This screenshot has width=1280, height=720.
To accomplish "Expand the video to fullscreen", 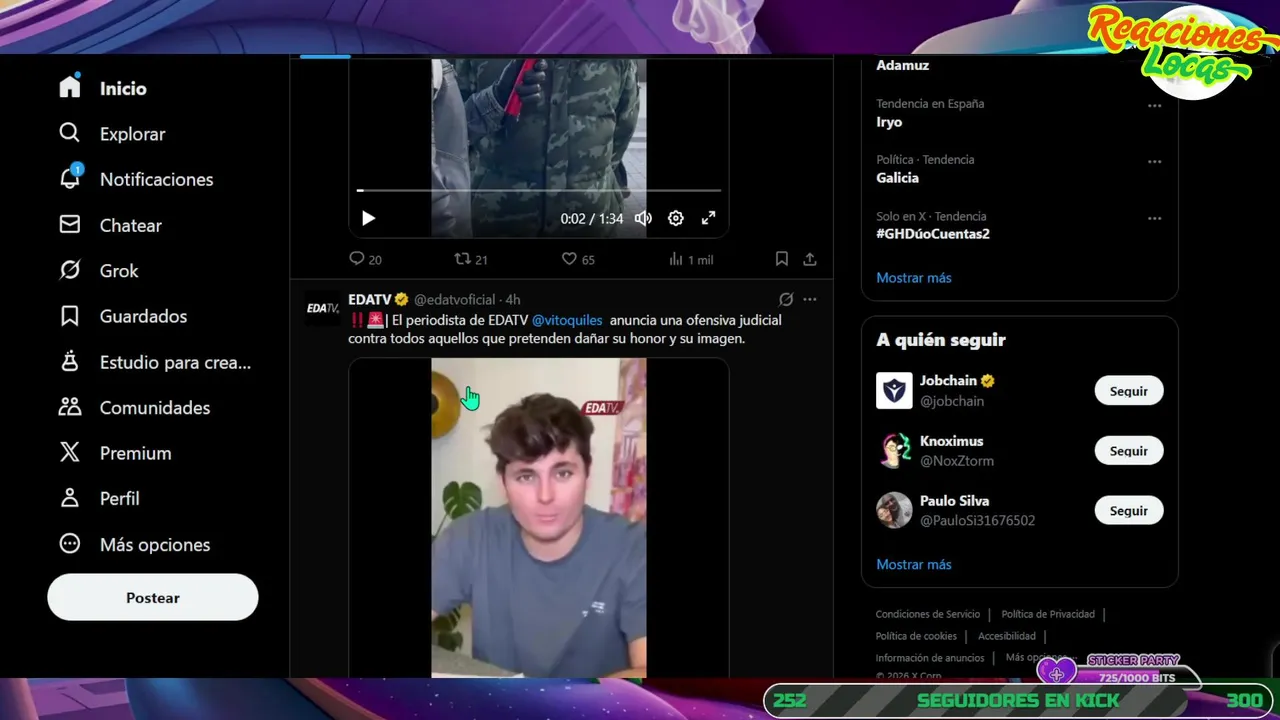I will point(708,218).
